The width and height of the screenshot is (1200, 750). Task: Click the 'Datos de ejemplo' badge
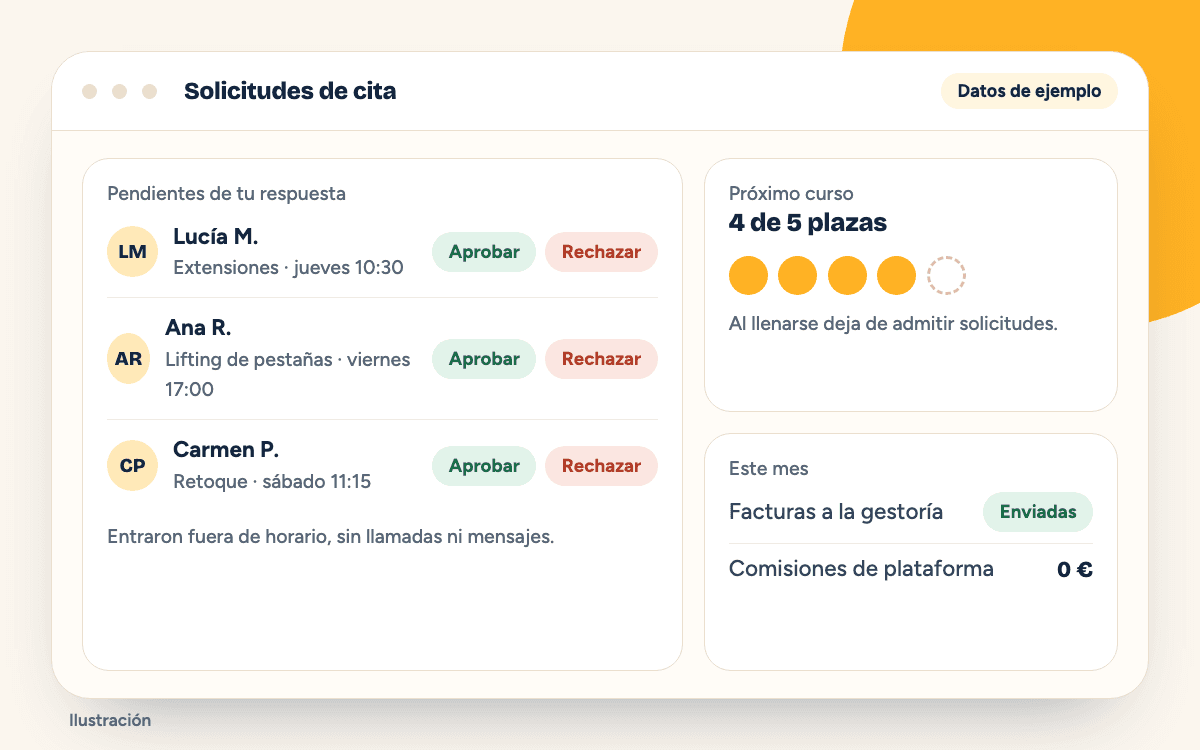(1029, 91)
